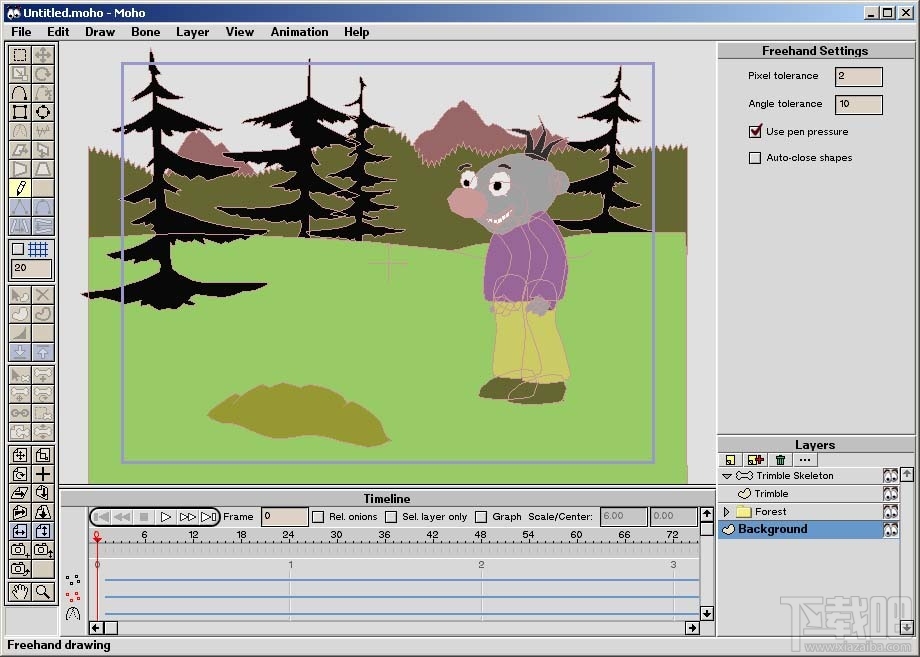
Task: Select the hand pan tool
Action: click(x=20, y=591)
